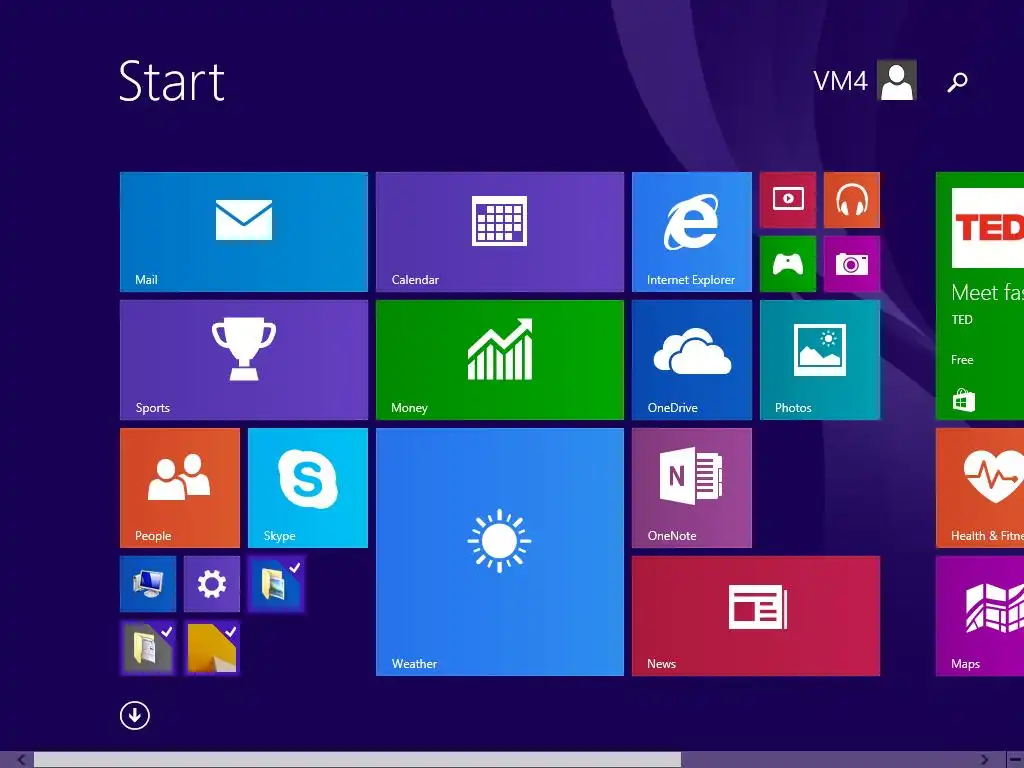
Task: Open the TED store suggestion tile
Action: pyautogui.click(x=980, y=296)
